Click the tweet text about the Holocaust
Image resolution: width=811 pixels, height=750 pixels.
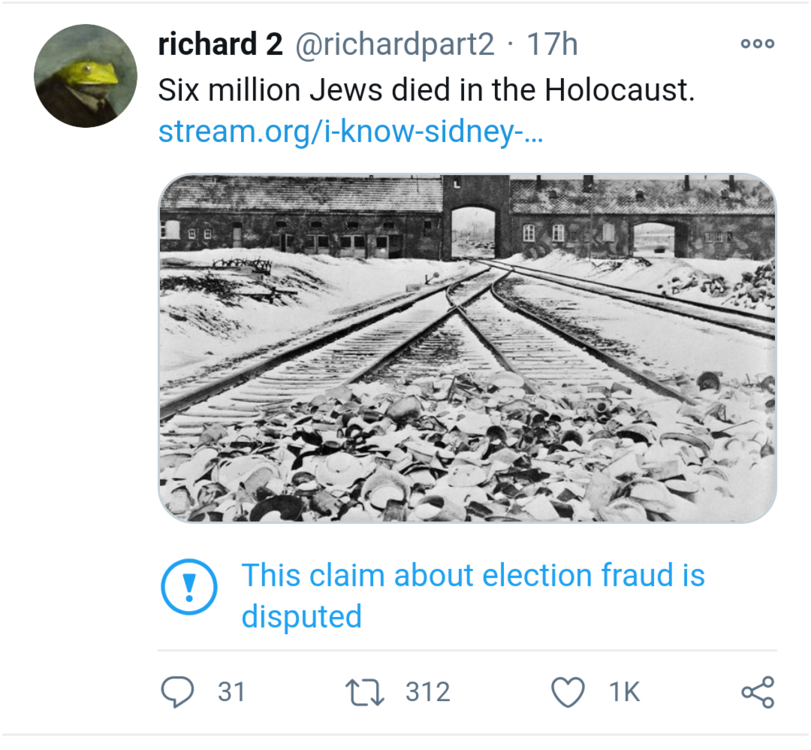(426, 89)
